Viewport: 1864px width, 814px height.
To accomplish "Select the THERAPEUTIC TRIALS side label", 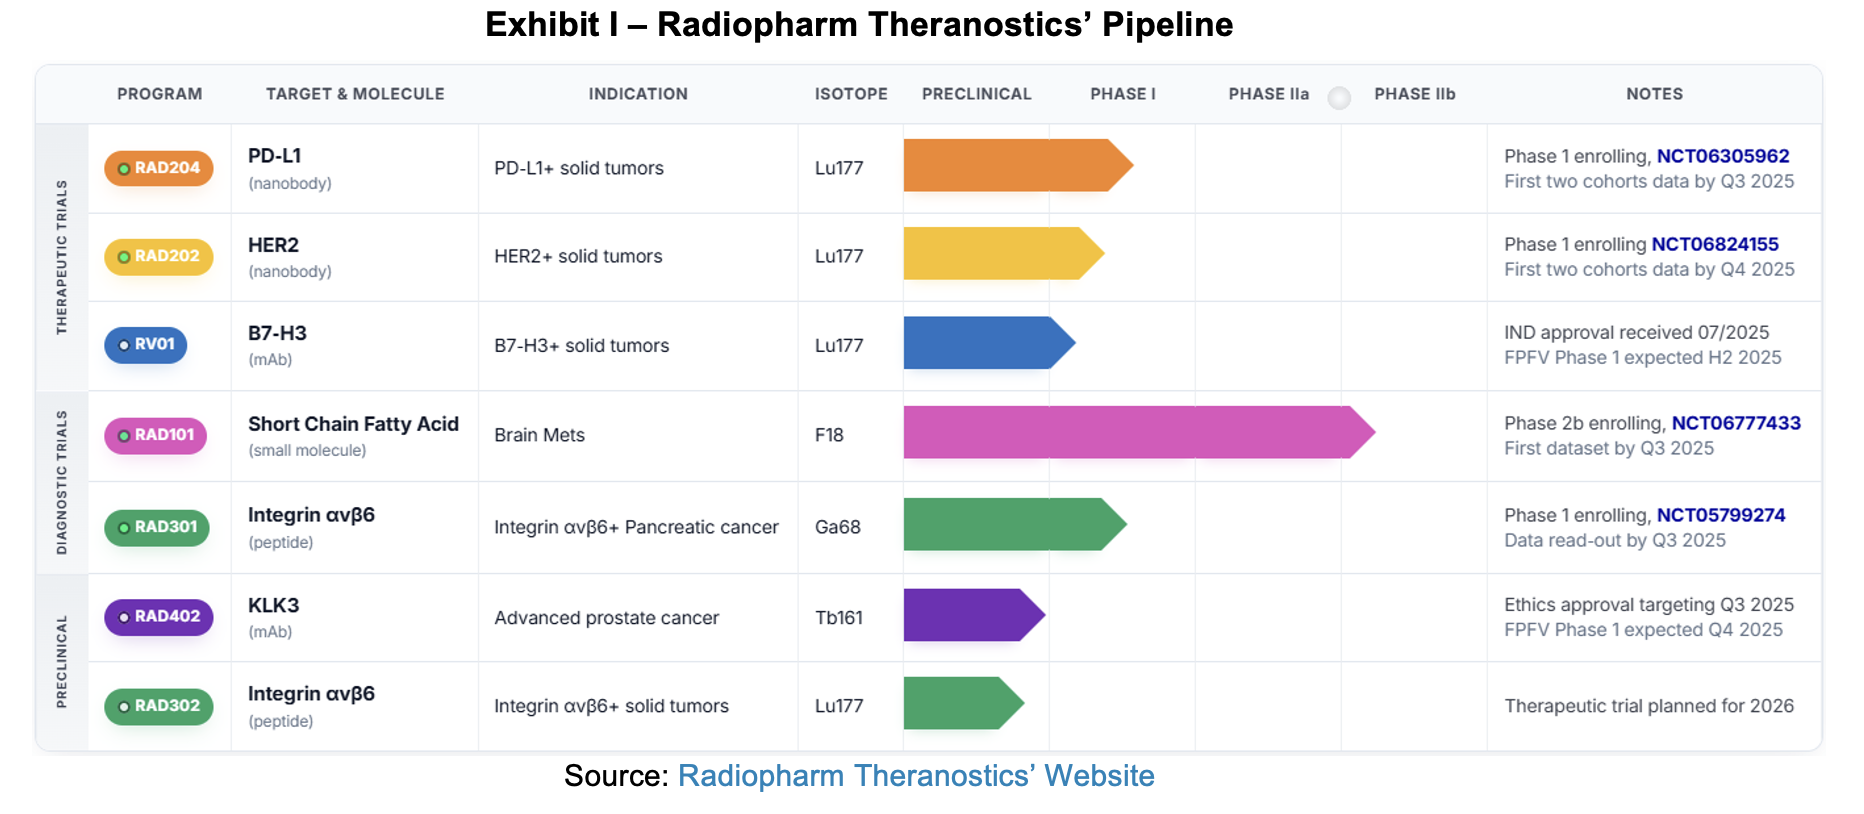I will coord(62,257).
